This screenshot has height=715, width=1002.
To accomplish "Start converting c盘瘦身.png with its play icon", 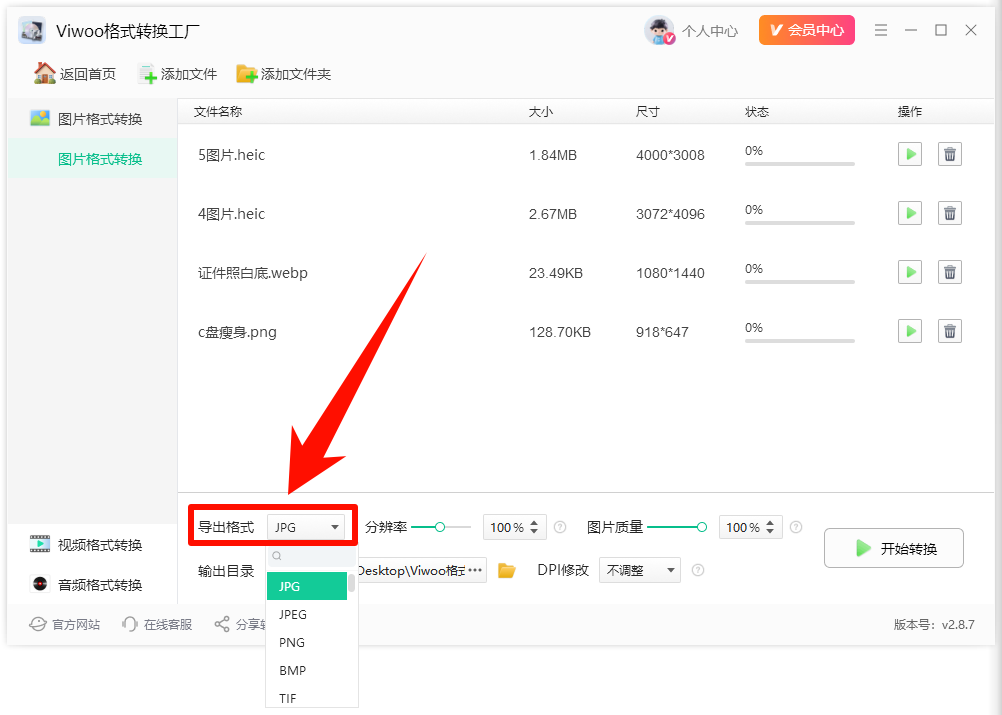I will coord(910,331).
